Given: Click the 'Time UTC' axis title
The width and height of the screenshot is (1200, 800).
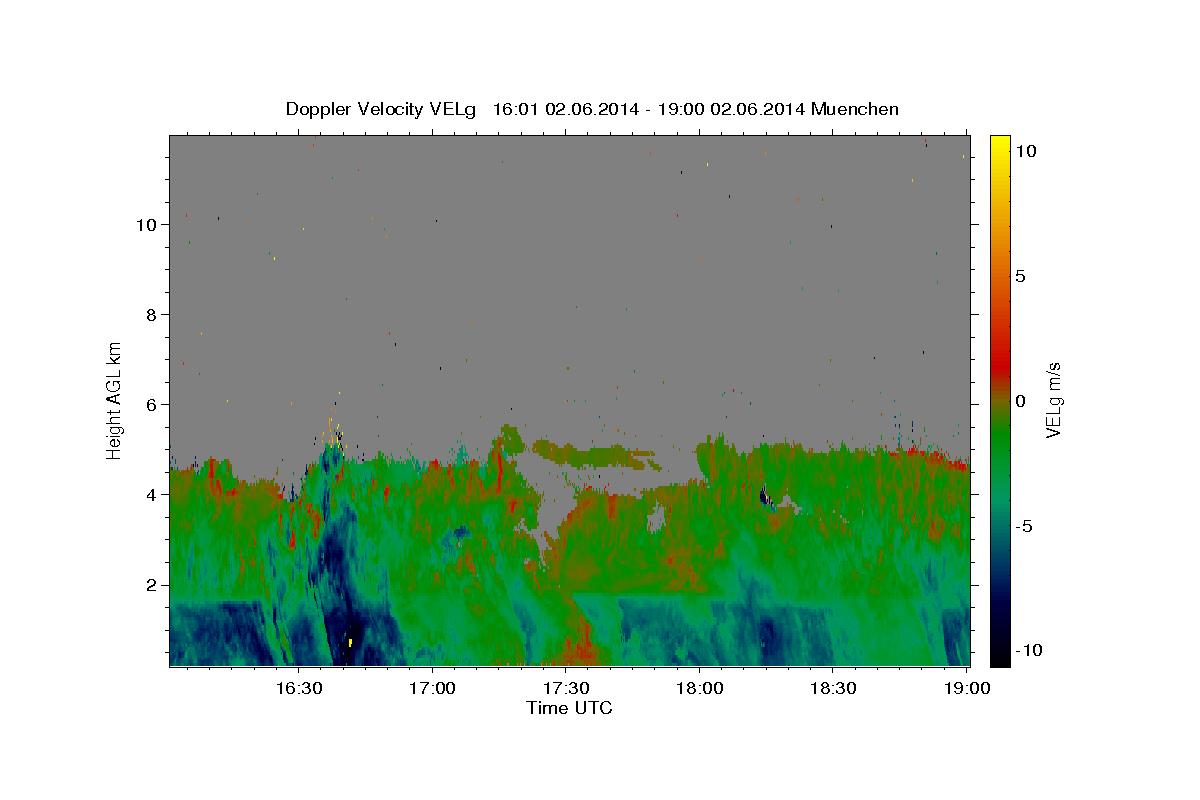Looking at the screenshot, I should [569, 708].
